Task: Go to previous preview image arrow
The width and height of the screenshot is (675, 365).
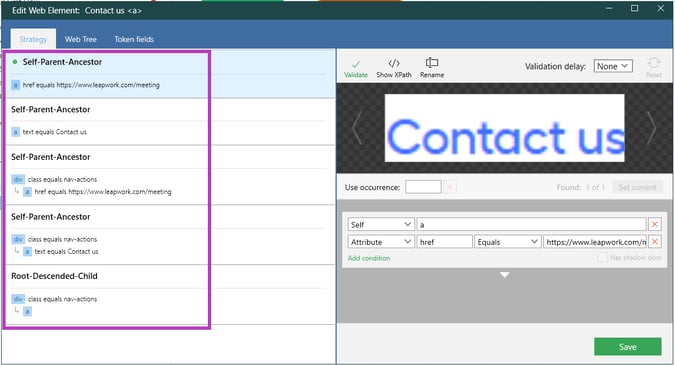Action: coord(356,128)
